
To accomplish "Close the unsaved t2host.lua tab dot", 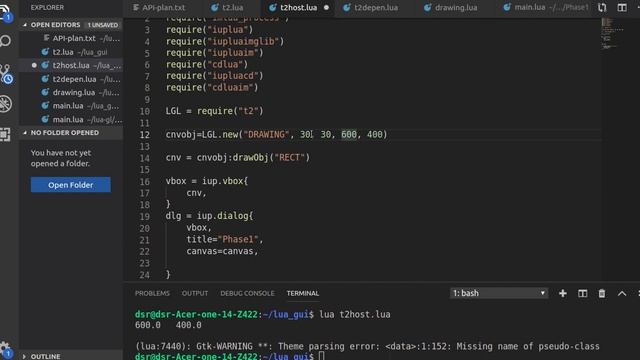I will point(326,7).
